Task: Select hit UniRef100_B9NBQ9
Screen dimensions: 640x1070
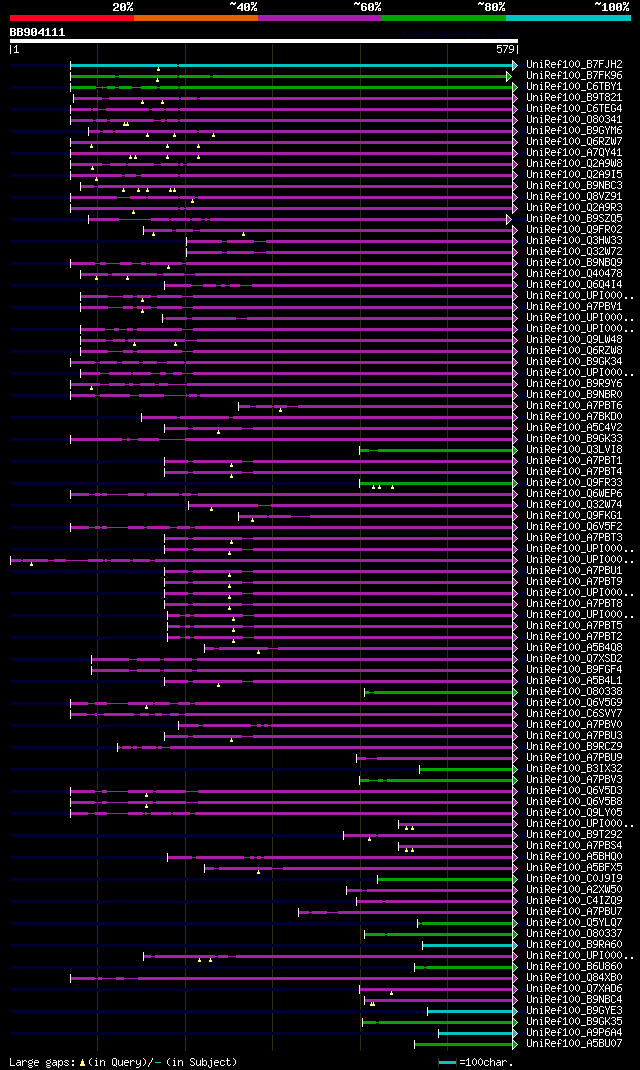Action: point(574,262)
